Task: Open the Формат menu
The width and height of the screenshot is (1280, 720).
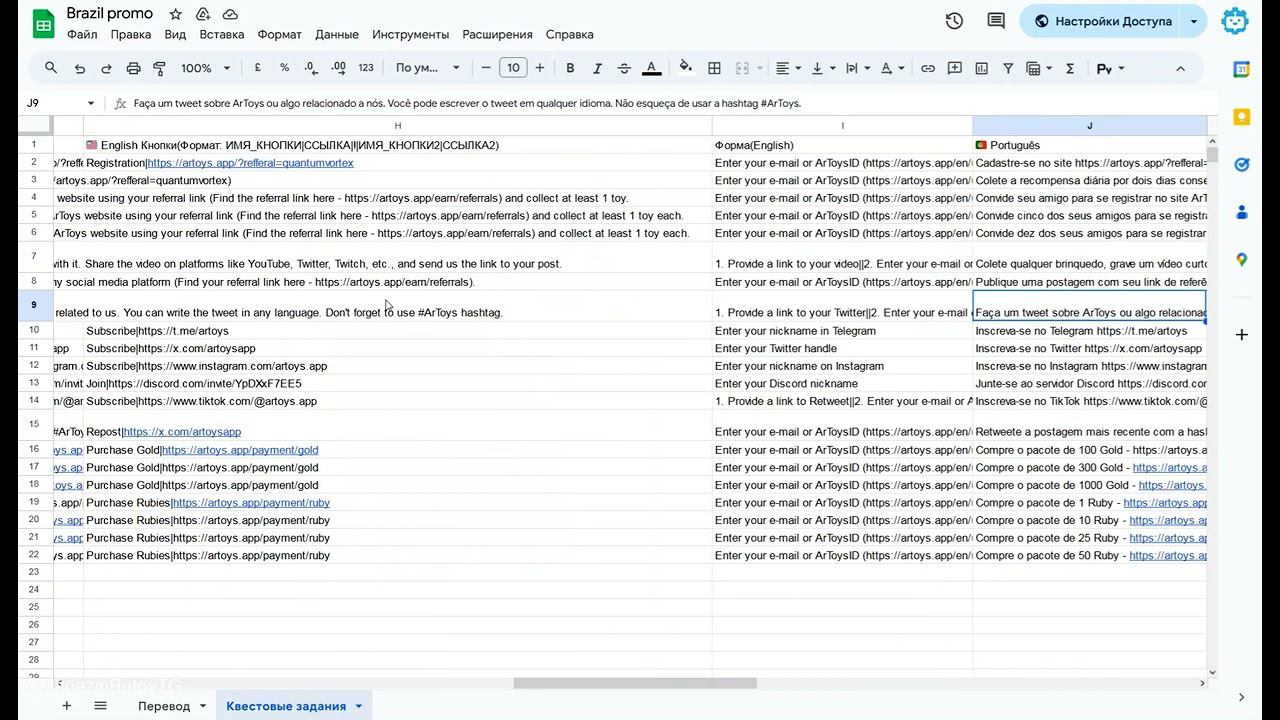Action: click(x=280, y=34)
